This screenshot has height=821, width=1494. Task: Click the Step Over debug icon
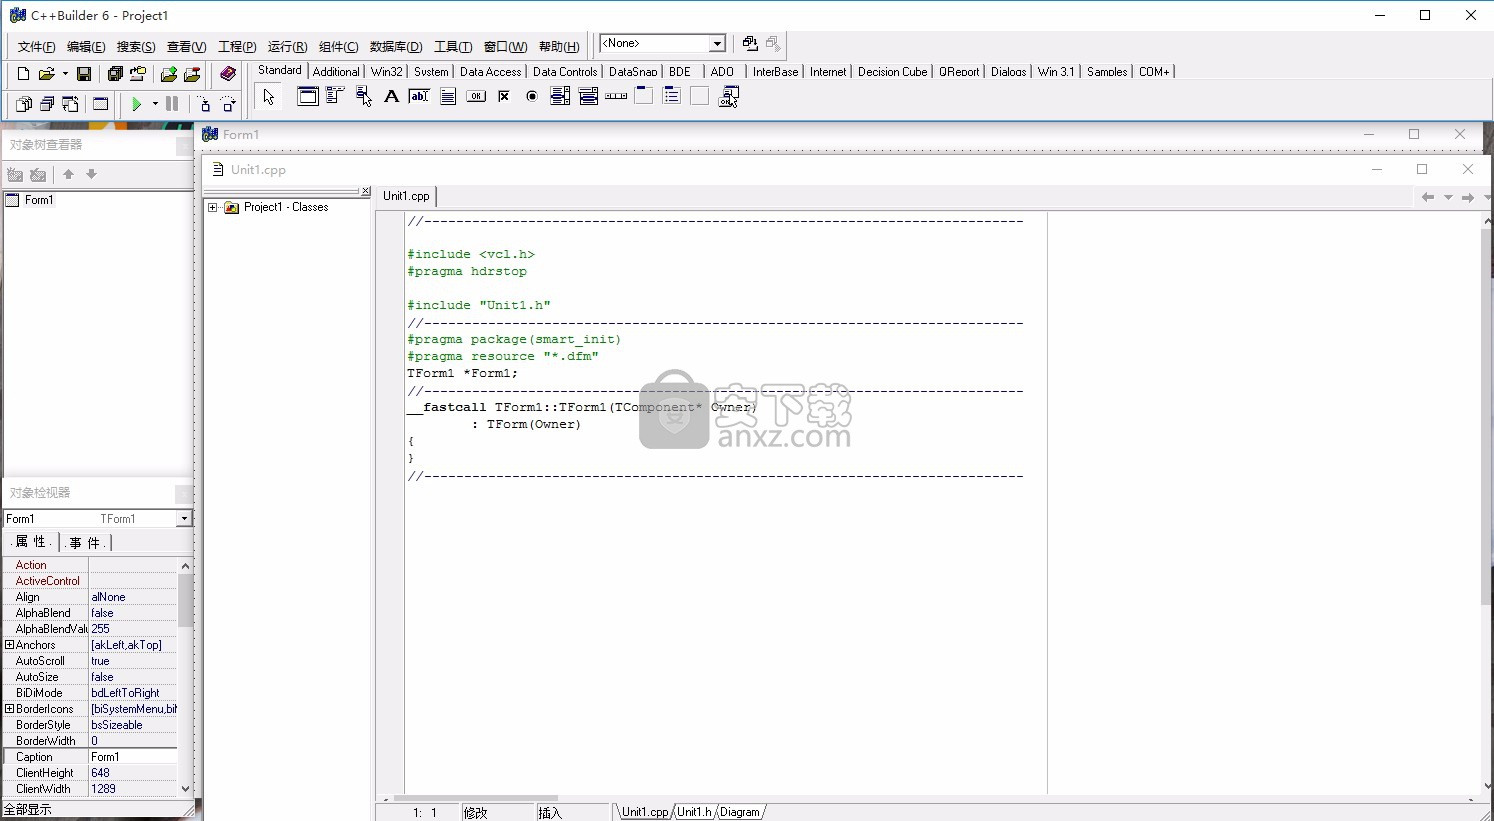coord(228,104)
